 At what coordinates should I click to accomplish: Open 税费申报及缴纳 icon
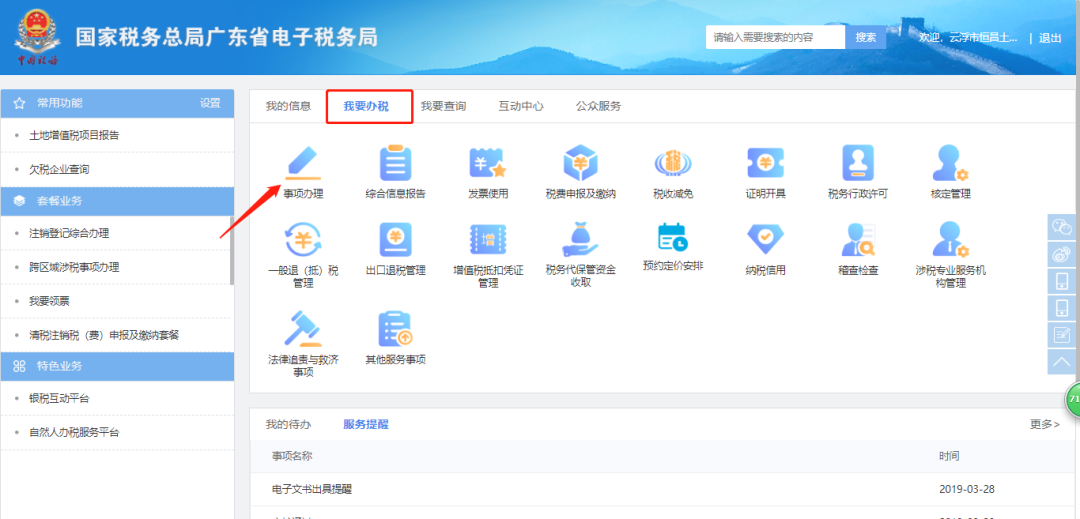(x=580, y=163)
